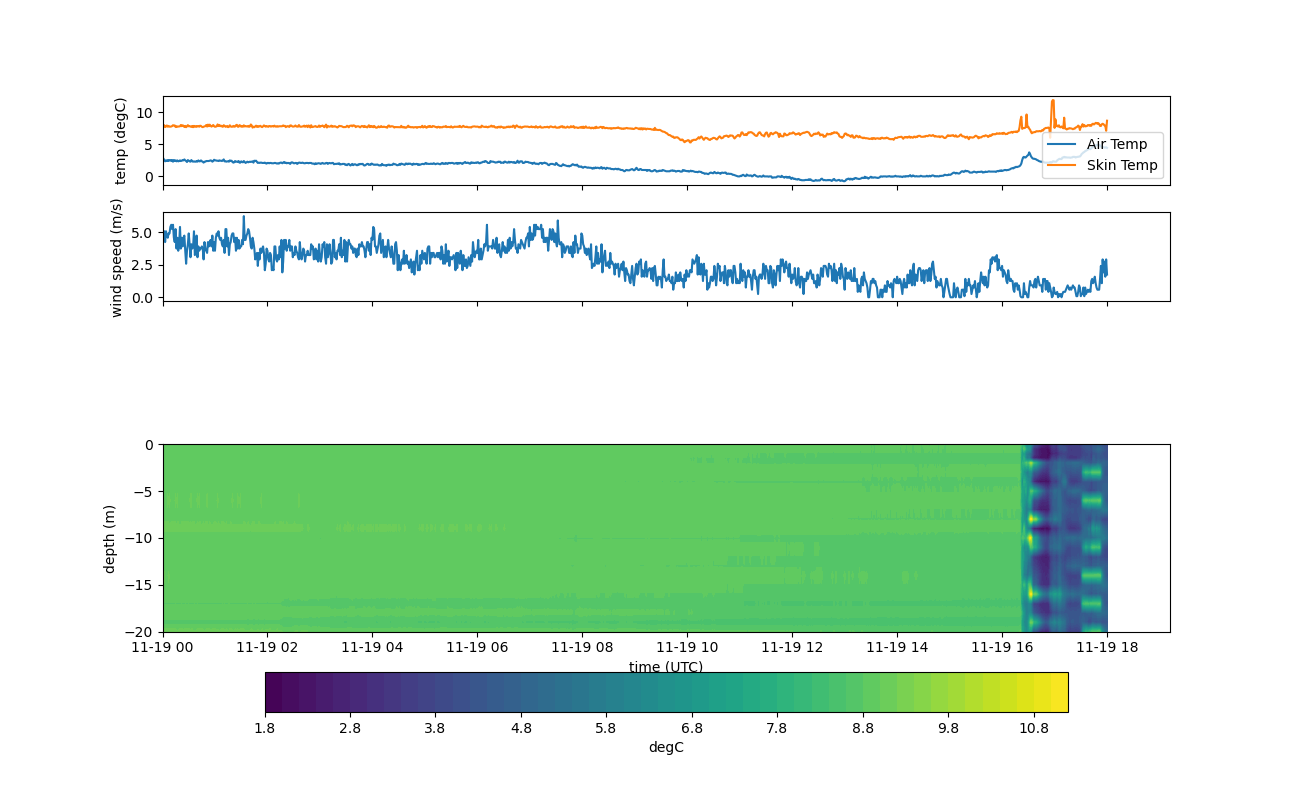Viewport: 1300px width, 800px height.
Task: Click the degC colorbar label
Action: (666, 748)
